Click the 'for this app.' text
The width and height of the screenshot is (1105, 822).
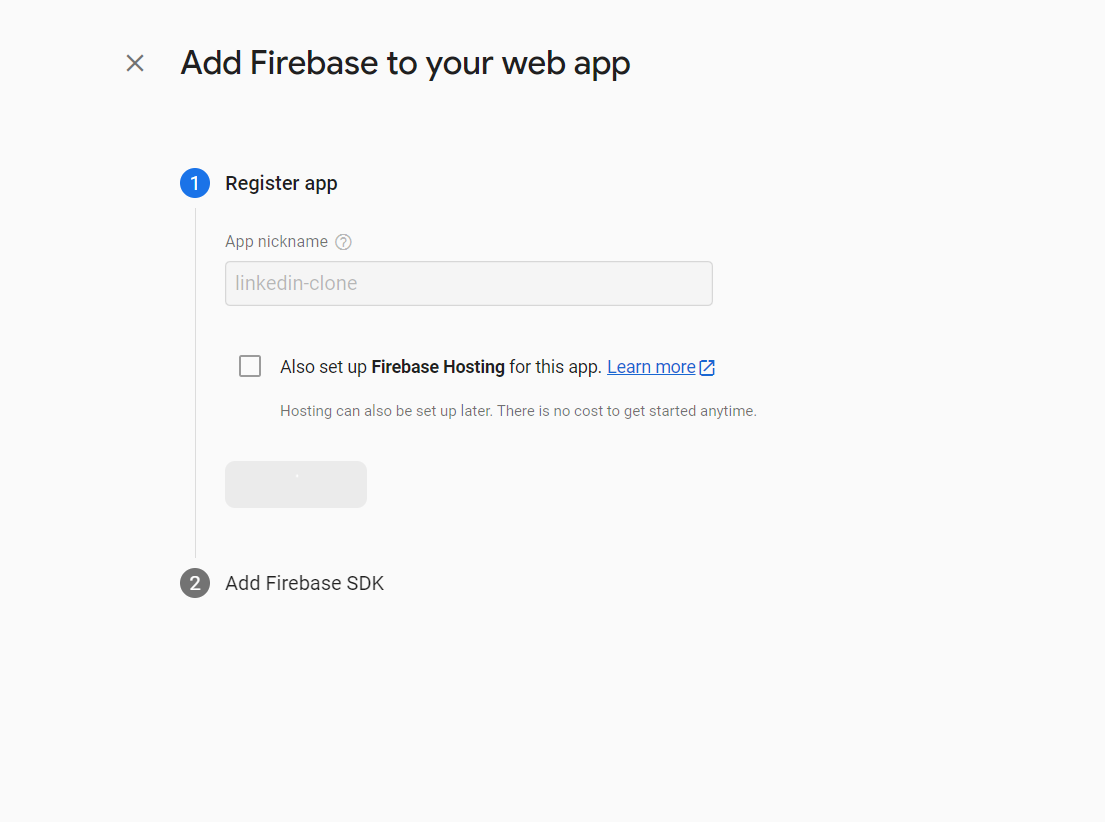pyautogui.click(x=555, y=367)
